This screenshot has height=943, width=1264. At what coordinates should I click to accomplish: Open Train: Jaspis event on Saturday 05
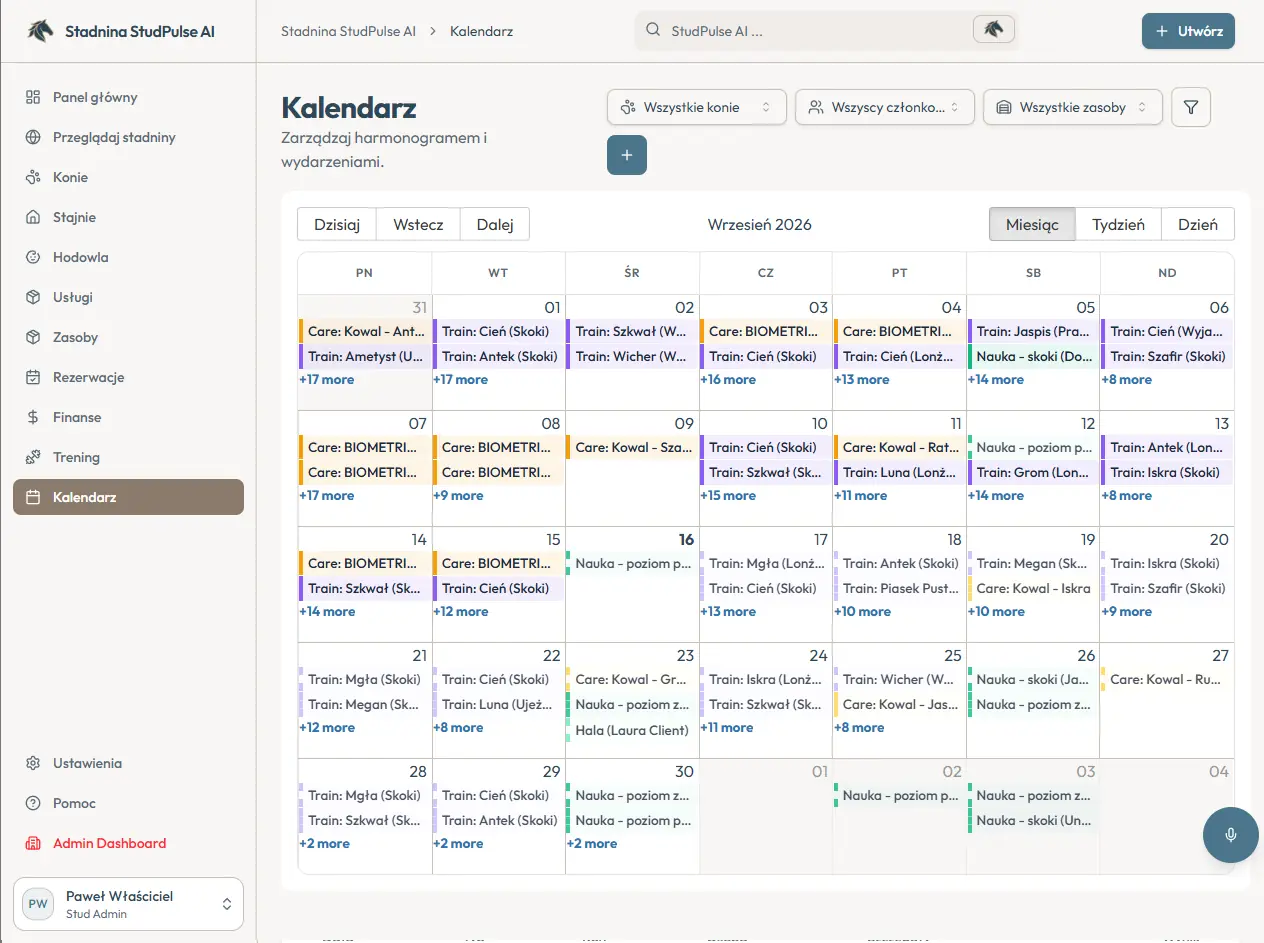coord(1033,331)
